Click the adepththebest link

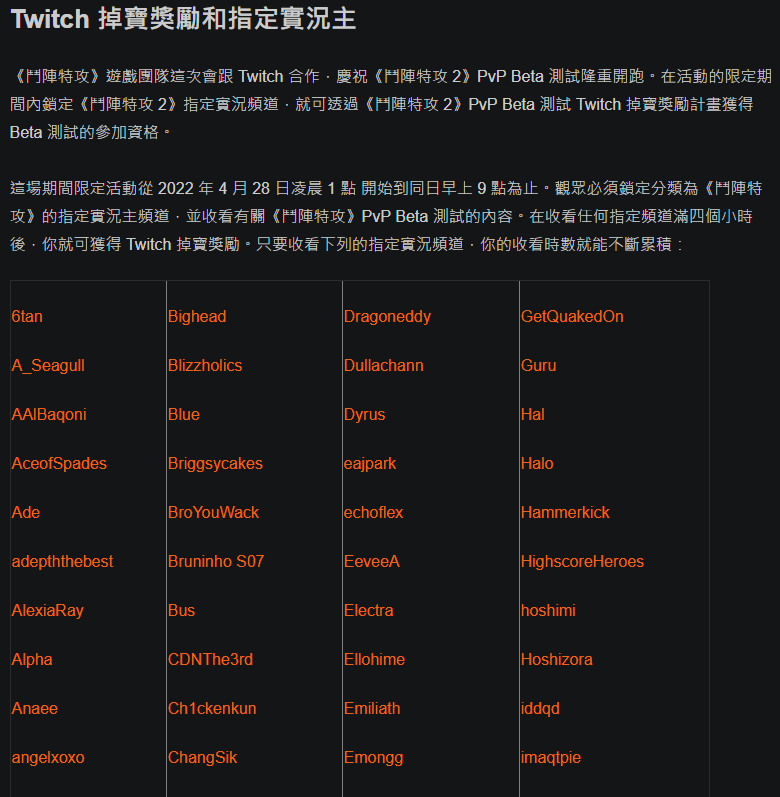point(63,561)
